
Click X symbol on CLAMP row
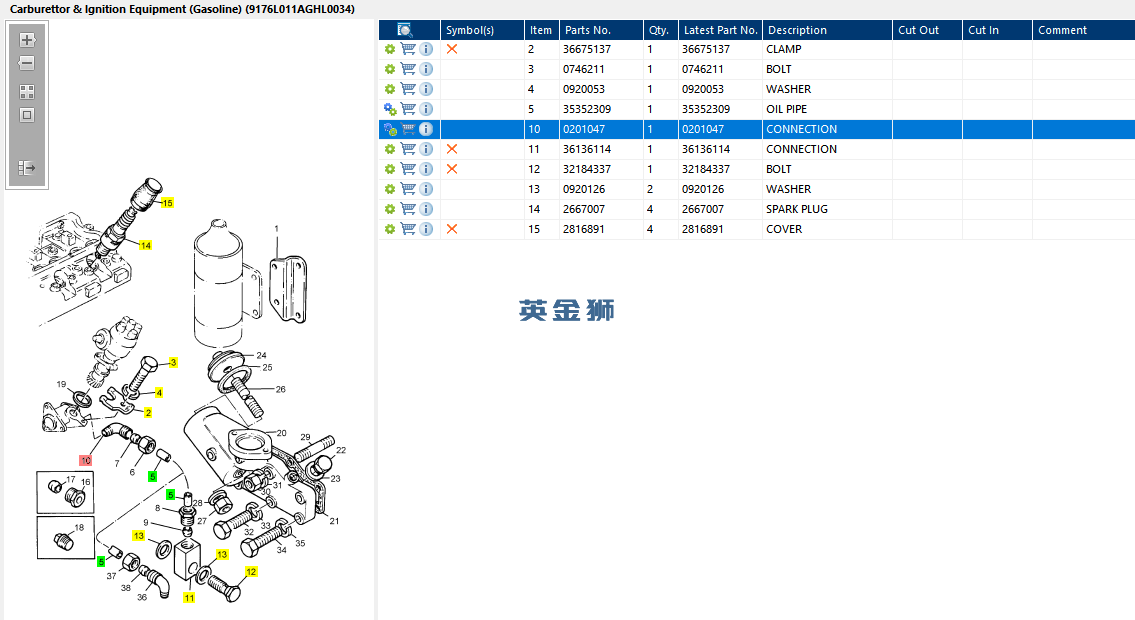[452, 49]
